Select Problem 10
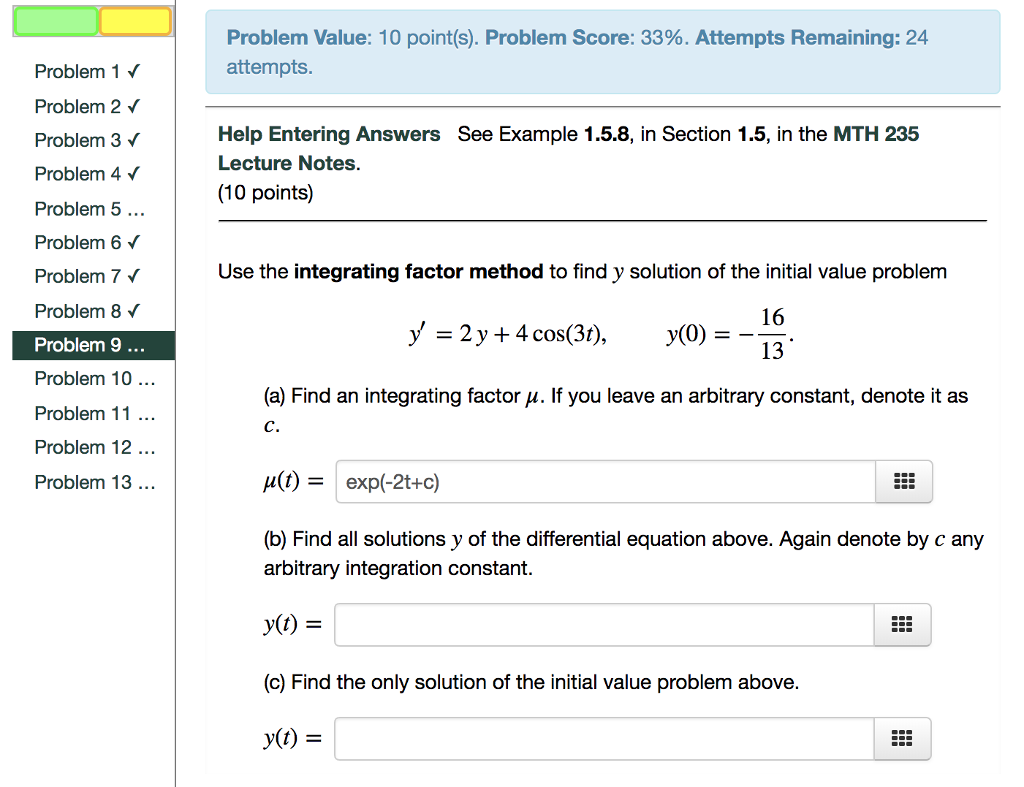 86,379
